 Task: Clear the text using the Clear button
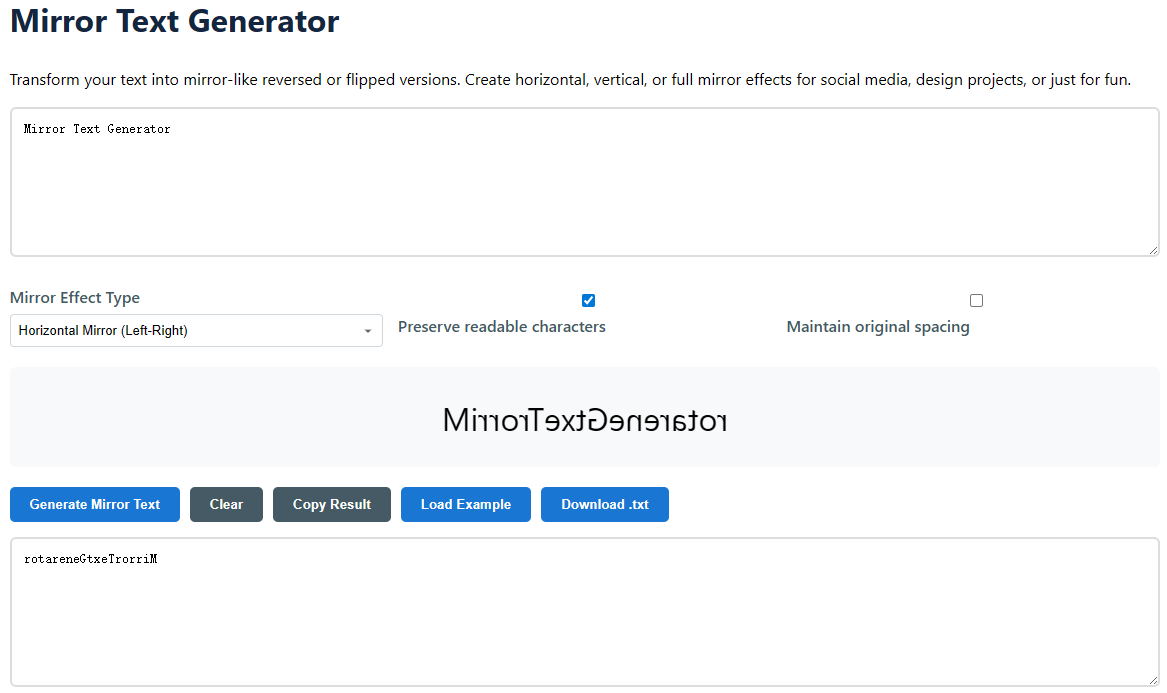point(226,505)
